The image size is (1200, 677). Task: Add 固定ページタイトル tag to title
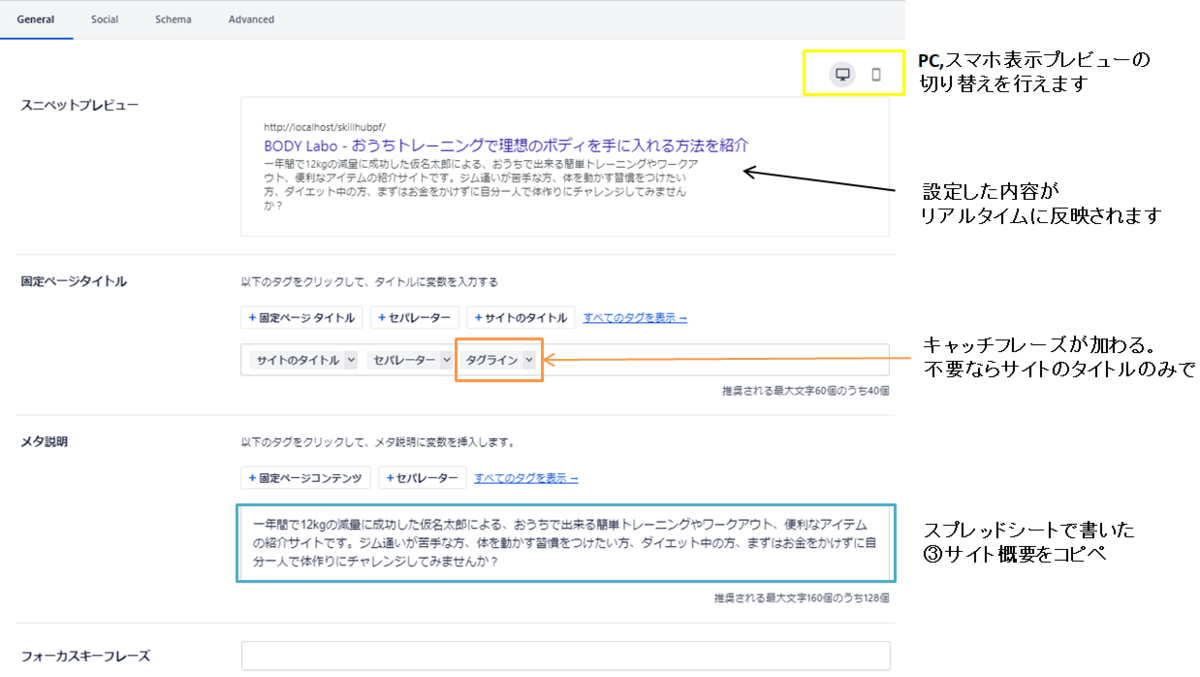click(302, 318)
